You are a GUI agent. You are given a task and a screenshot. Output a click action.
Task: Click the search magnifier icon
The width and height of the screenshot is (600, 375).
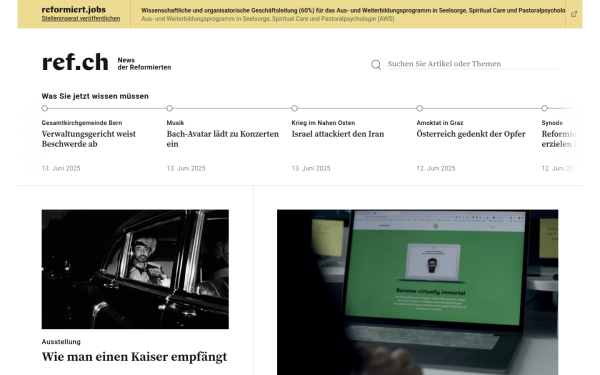click(376, 65)
